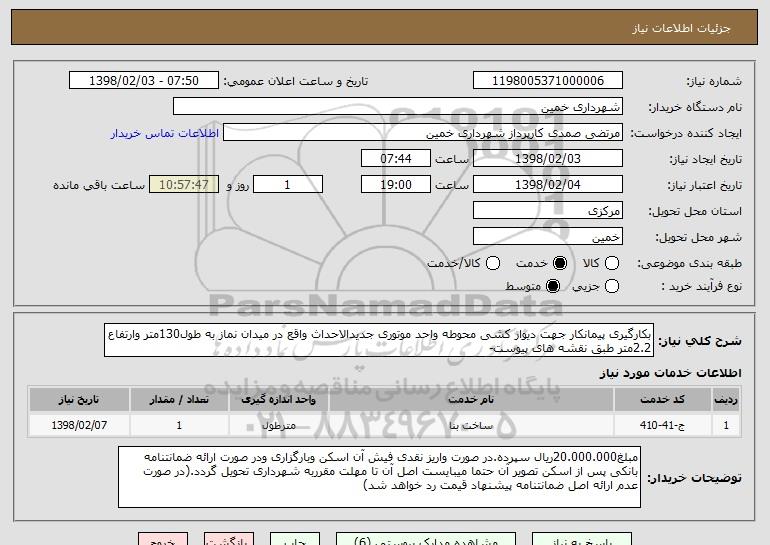Click the announcement date field 1398/02/03 - 07:50

144,81
